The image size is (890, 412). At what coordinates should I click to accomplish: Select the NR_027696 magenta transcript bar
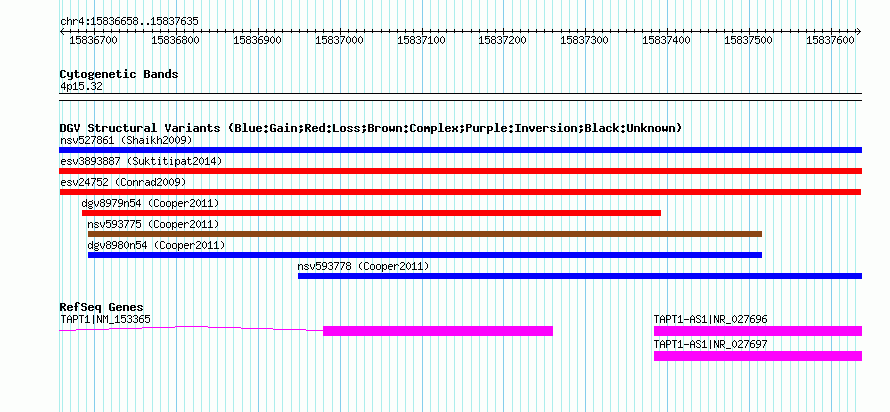click(758, 331)
